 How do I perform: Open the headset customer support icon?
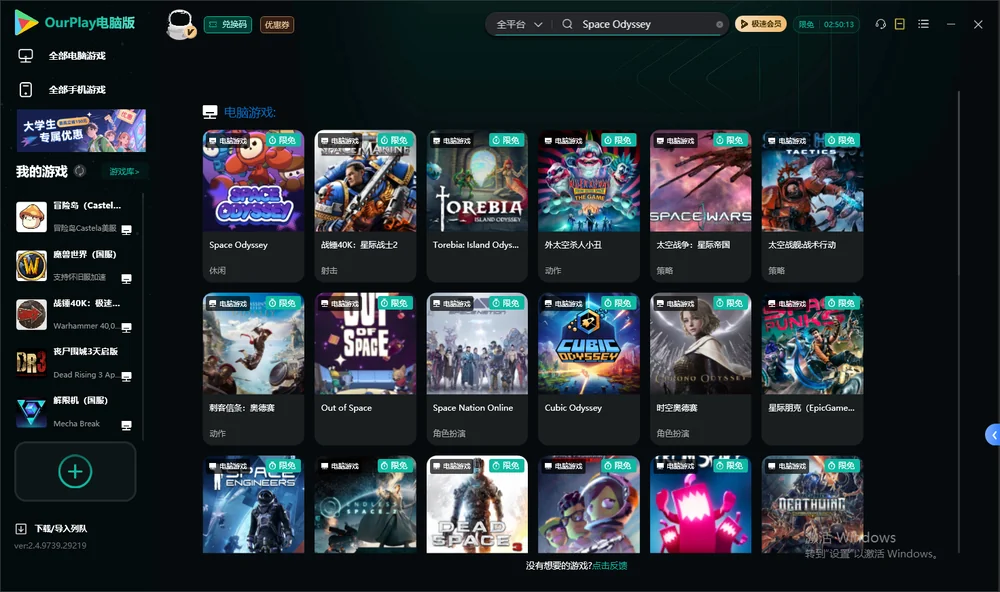click(880, 24)
